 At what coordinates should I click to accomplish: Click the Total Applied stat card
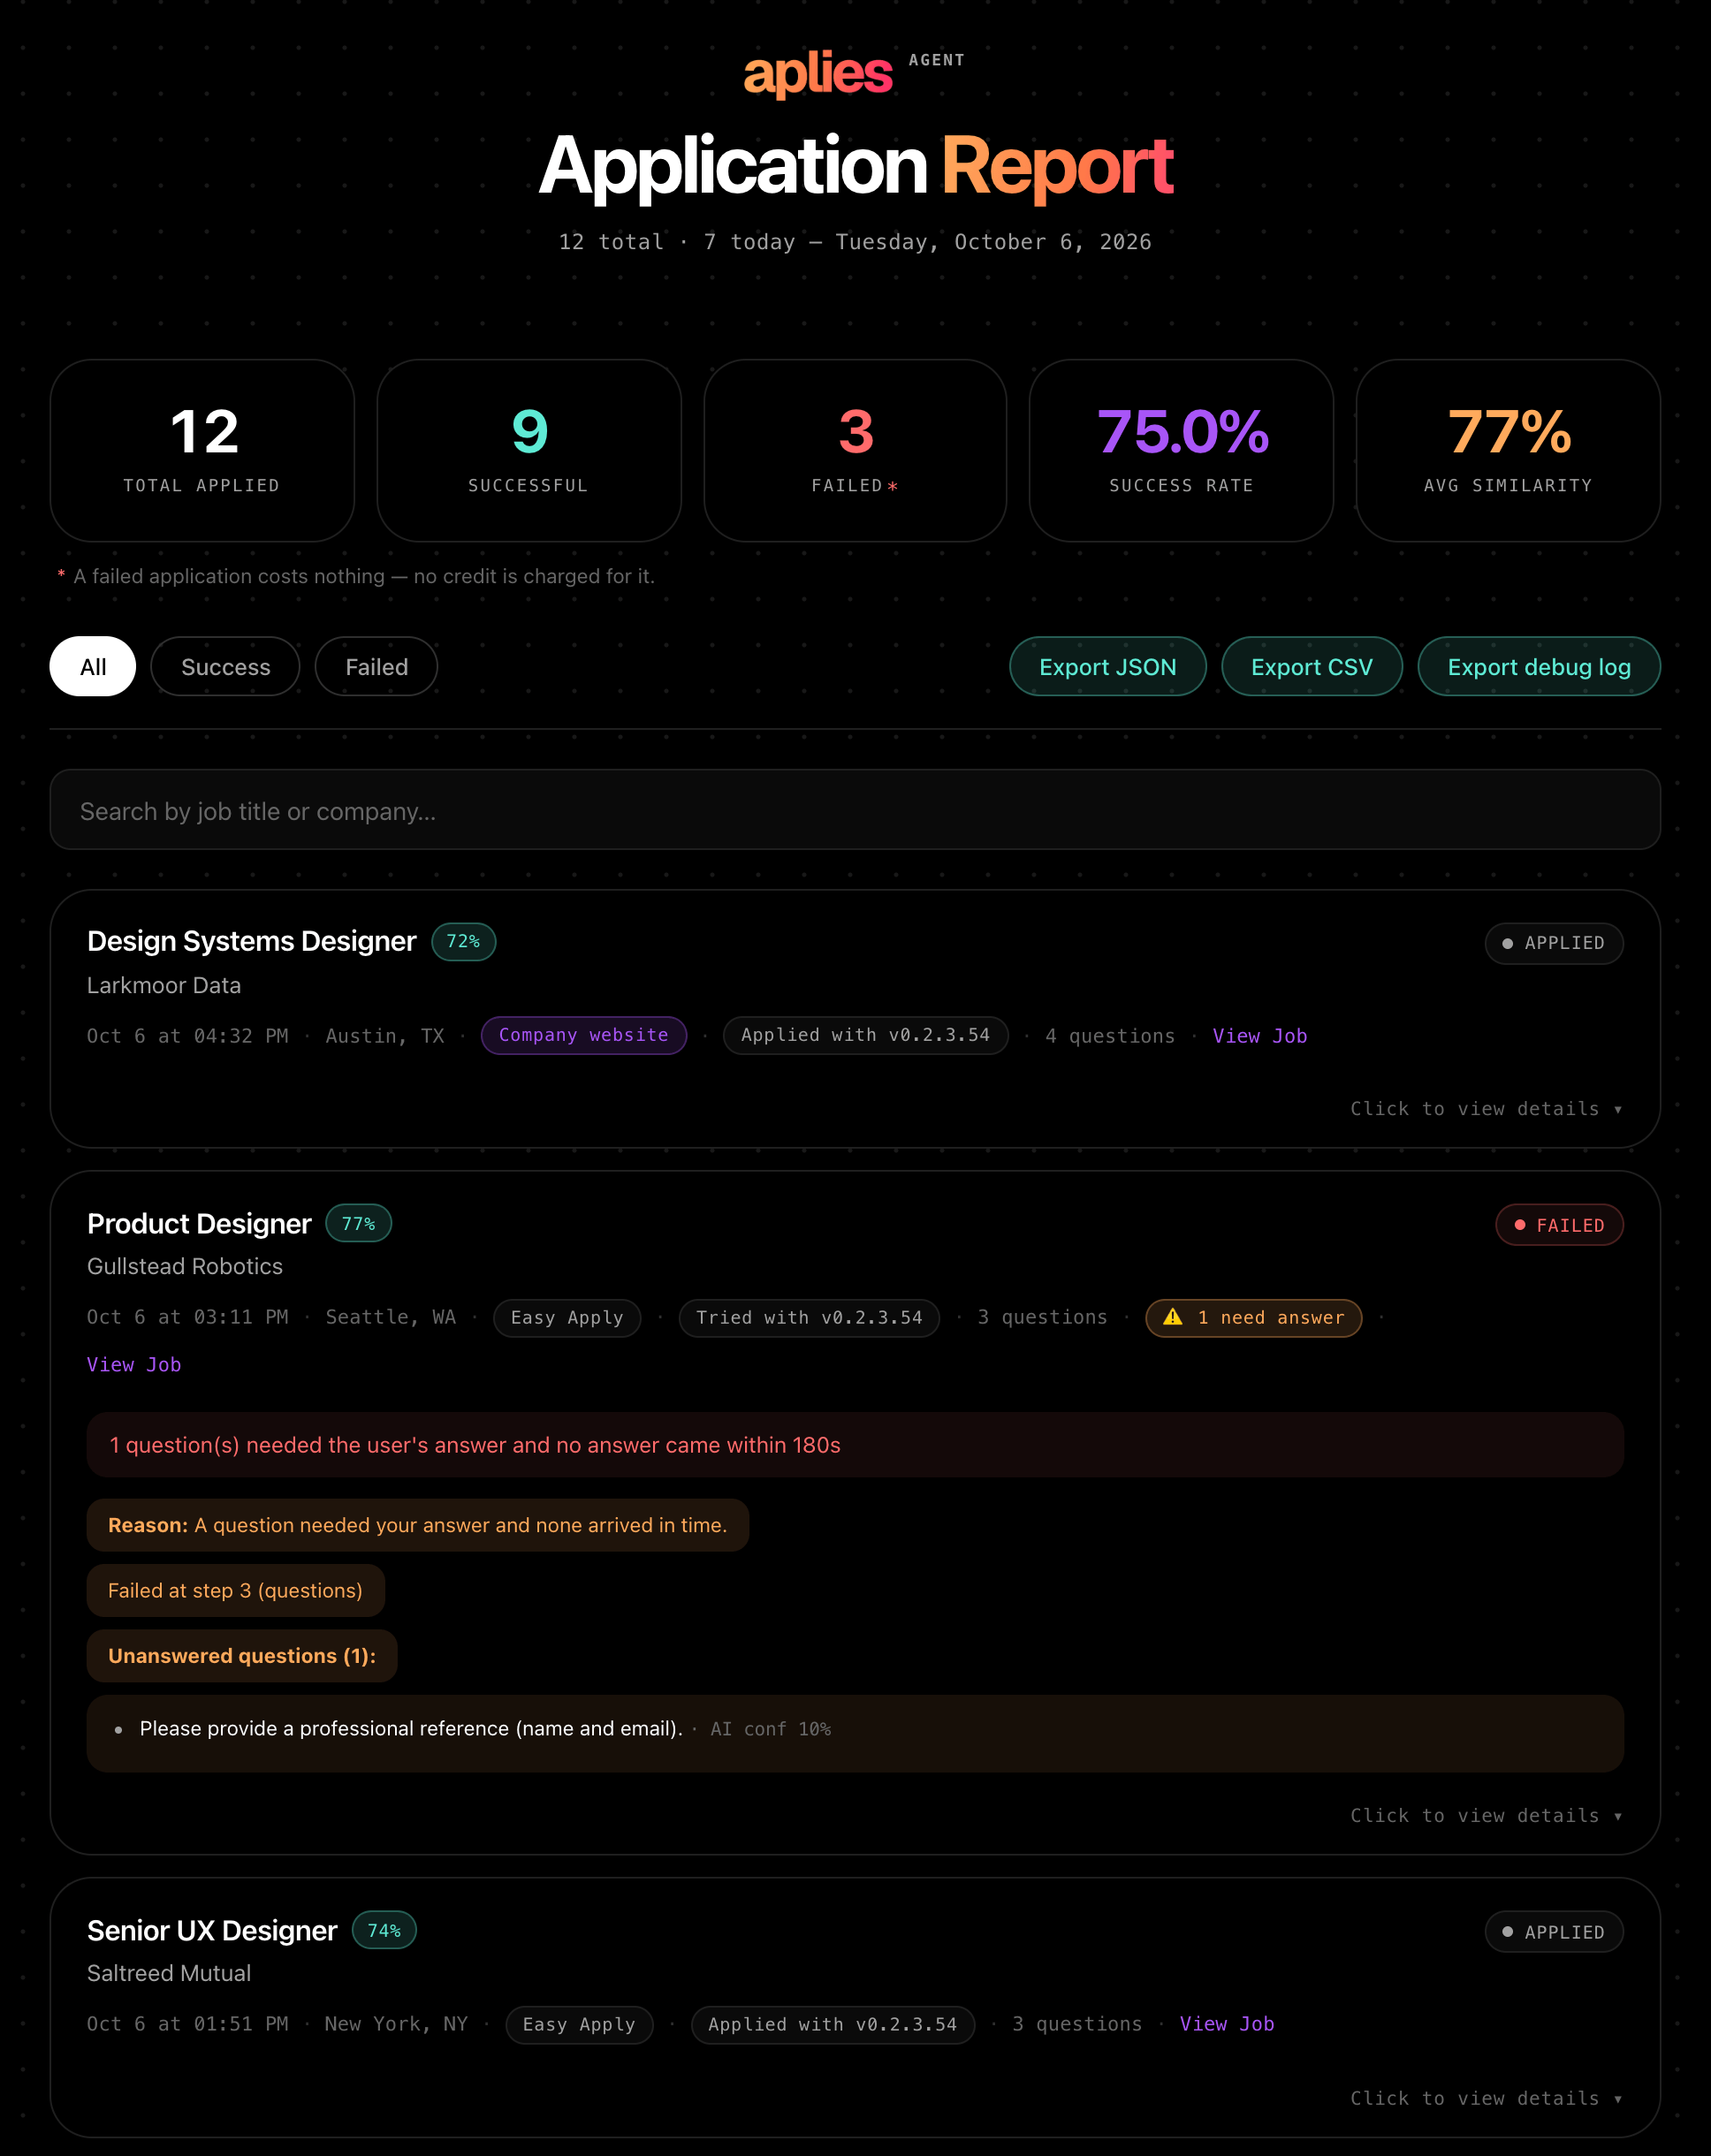pyautogui.click(x=202, y=450)
